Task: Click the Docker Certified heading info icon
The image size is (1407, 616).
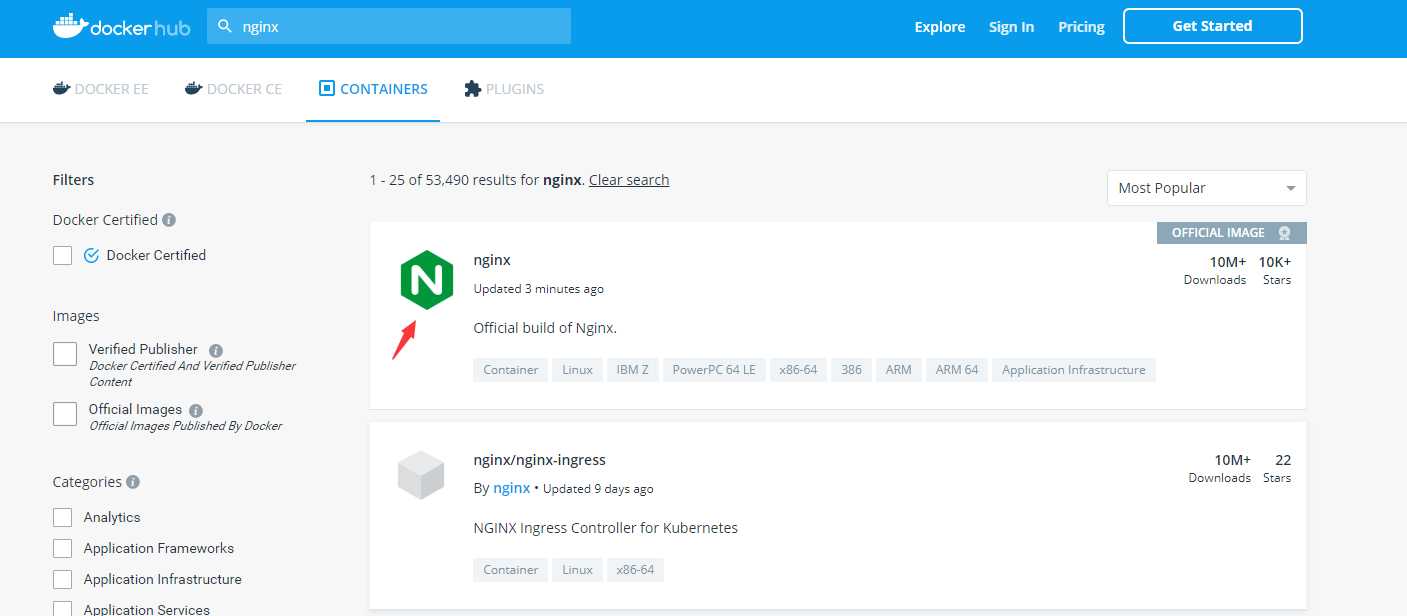Action: tap(169, 220)
